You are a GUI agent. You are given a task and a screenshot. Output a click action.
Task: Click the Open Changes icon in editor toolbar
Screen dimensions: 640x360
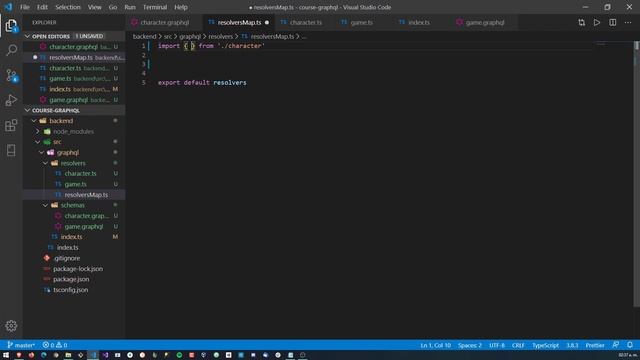click(581, 22)
